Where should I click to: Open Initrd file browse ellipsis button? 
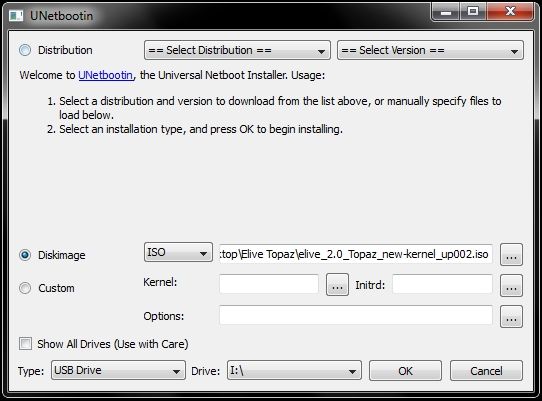coord(511,286)
